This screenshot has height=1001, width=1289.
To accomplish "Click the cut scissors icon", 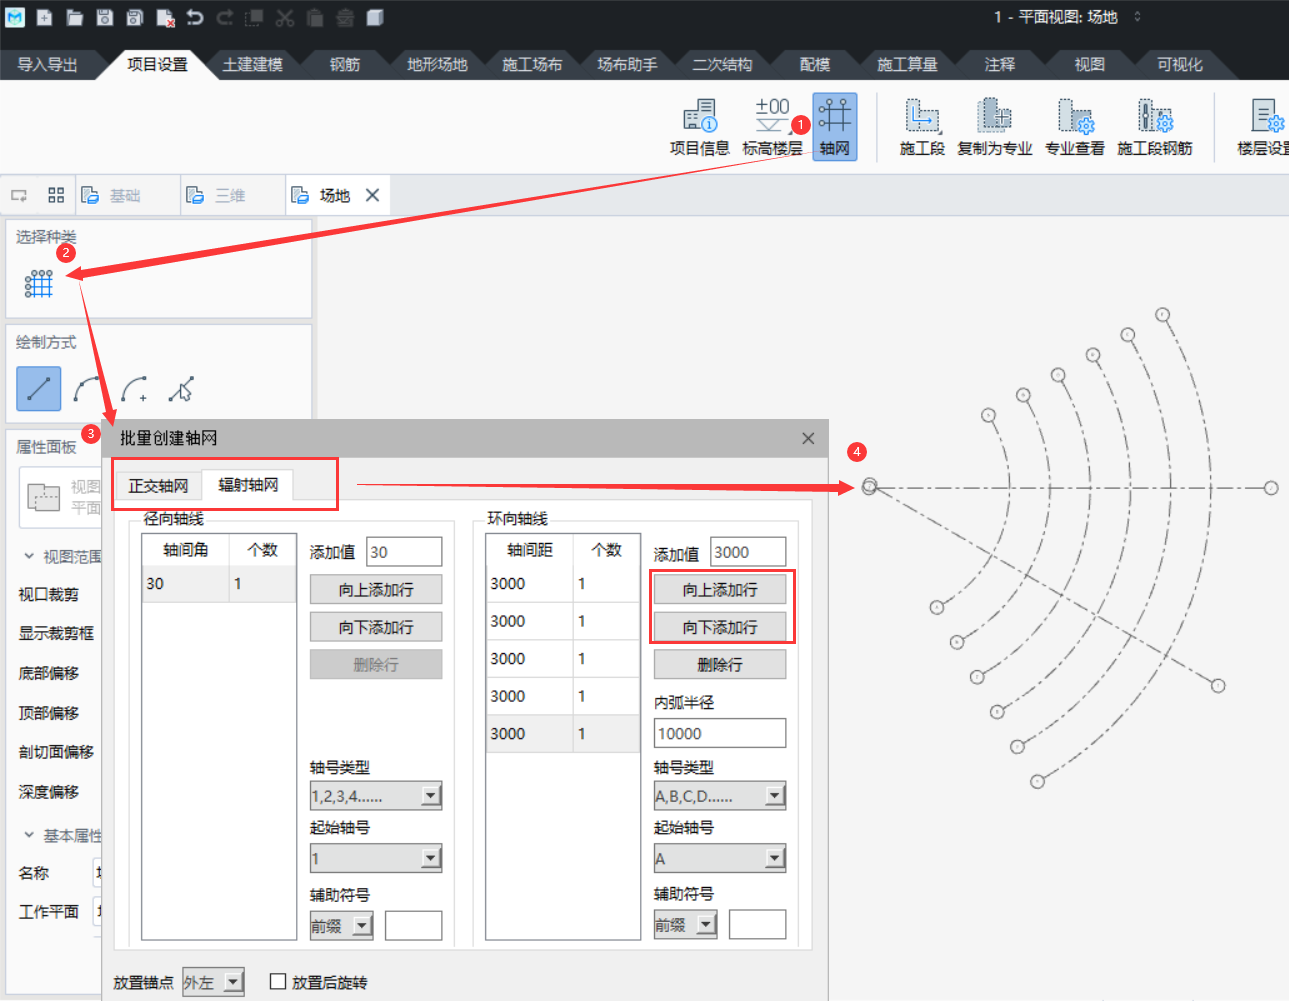I will (285, 17).
